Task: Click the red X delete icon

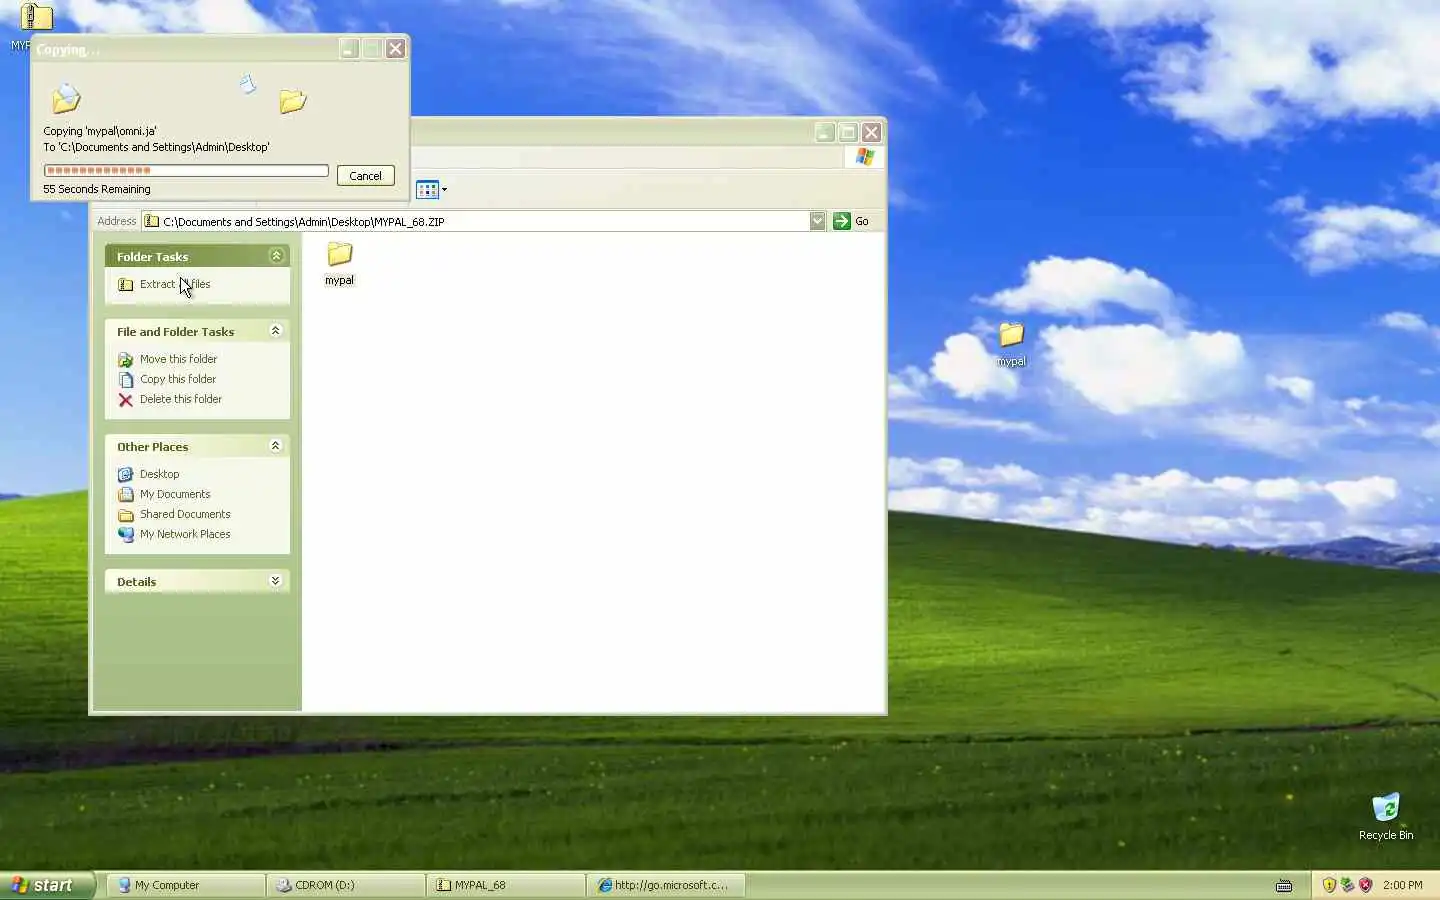Action: pos(125,399)
